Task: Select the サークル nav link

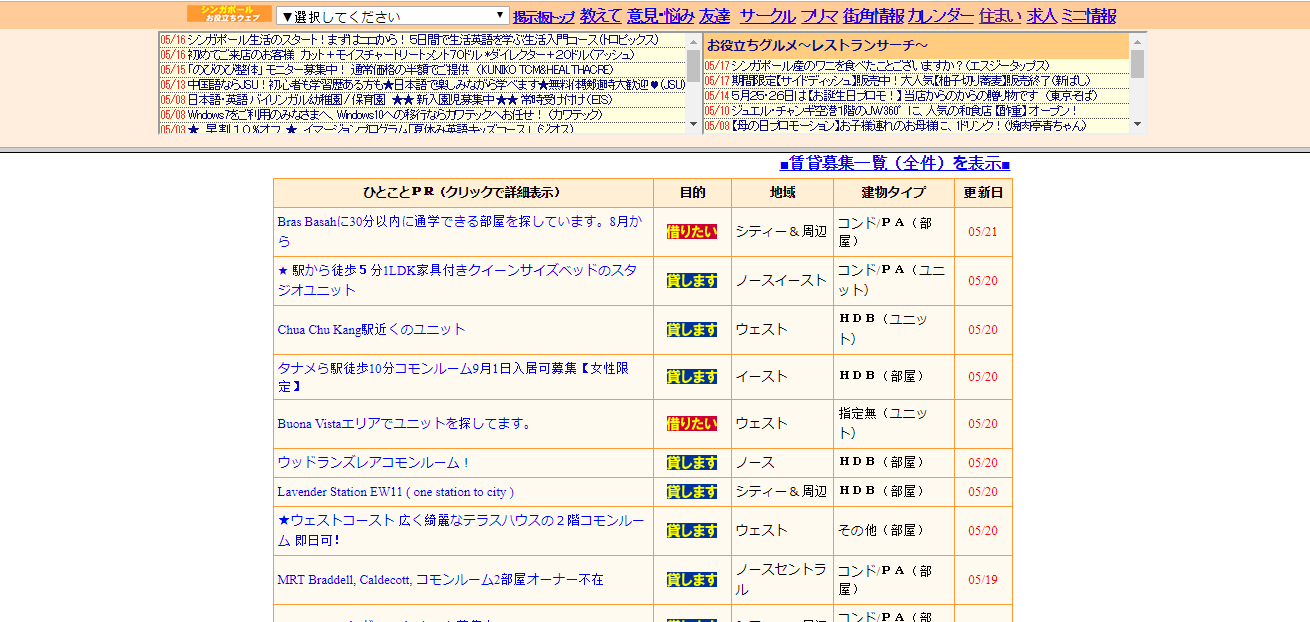Action: pos(767,16)
